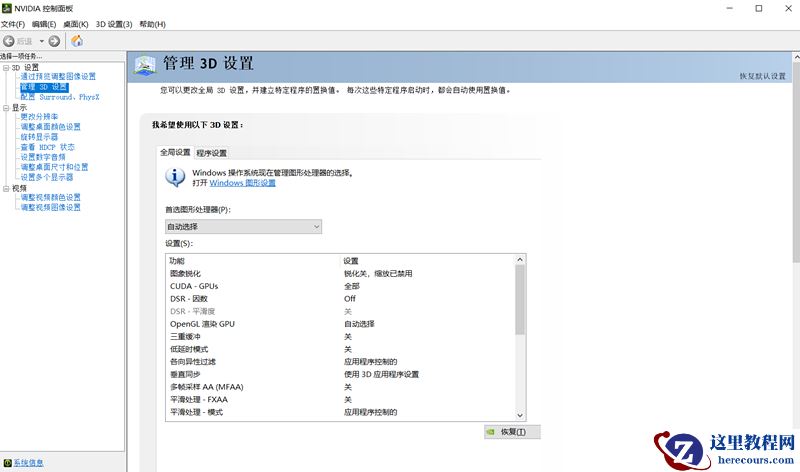Minimize the NVIDIA control panel window

(x=730, y=8)
